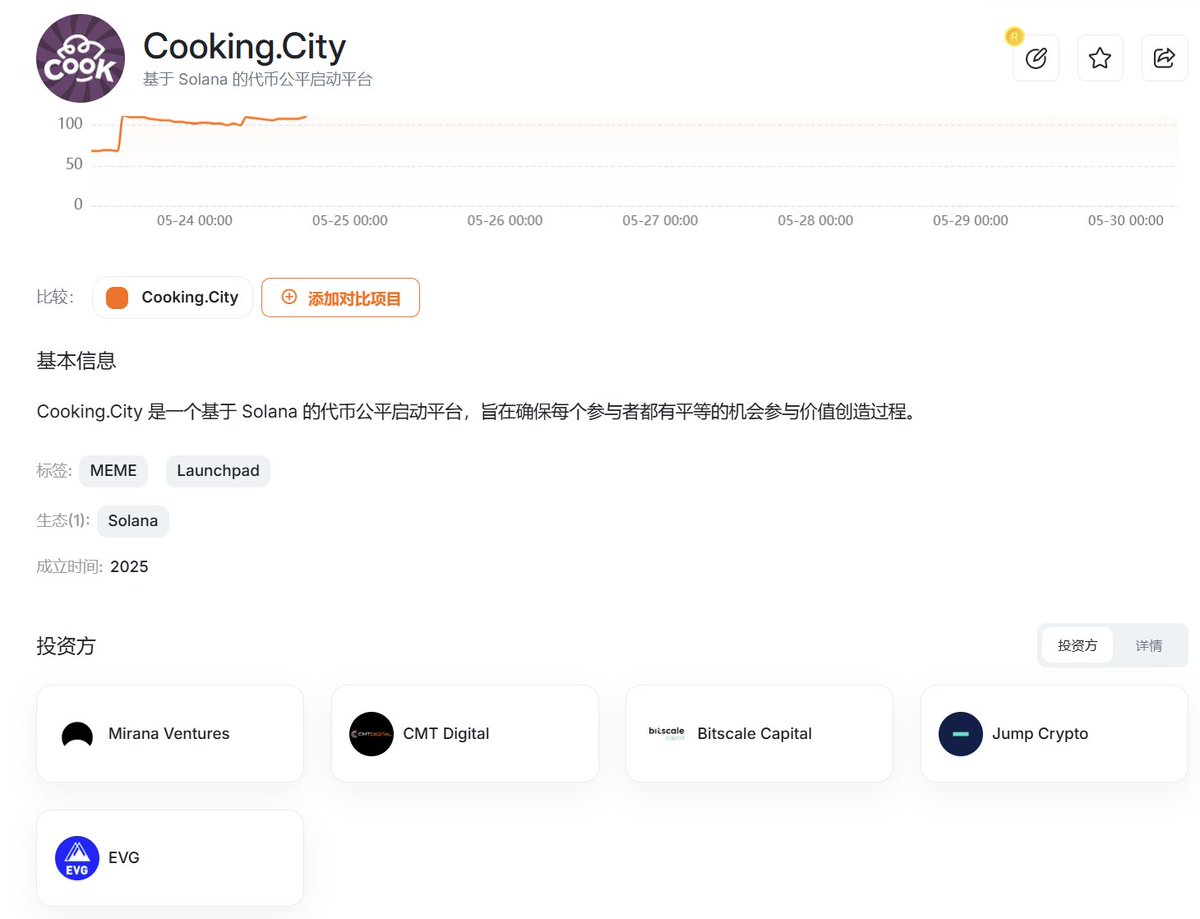1200x919 pixels.
Task: Click the 05-24 00:00 axis label
Action: coord(195,220)
